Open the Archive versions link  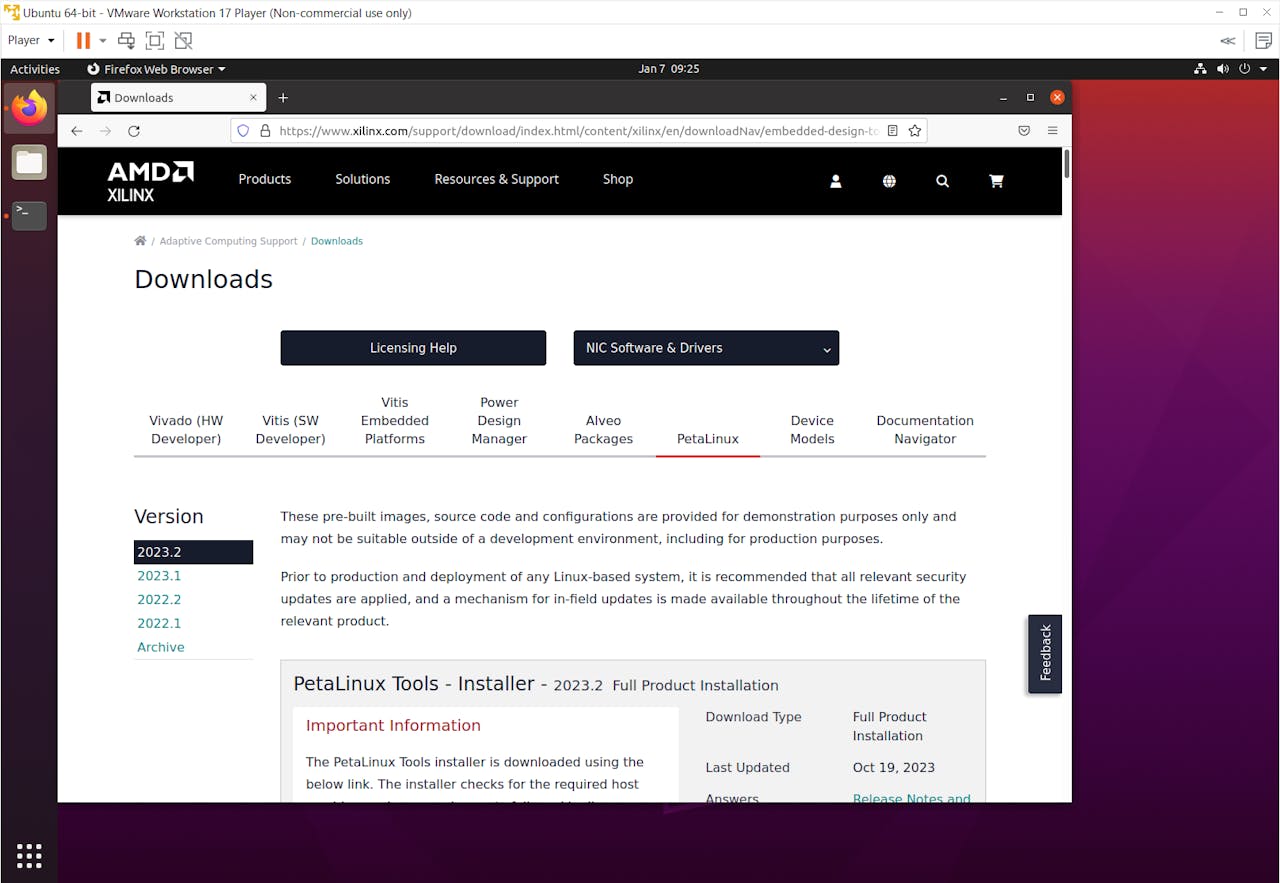(161, 647)
